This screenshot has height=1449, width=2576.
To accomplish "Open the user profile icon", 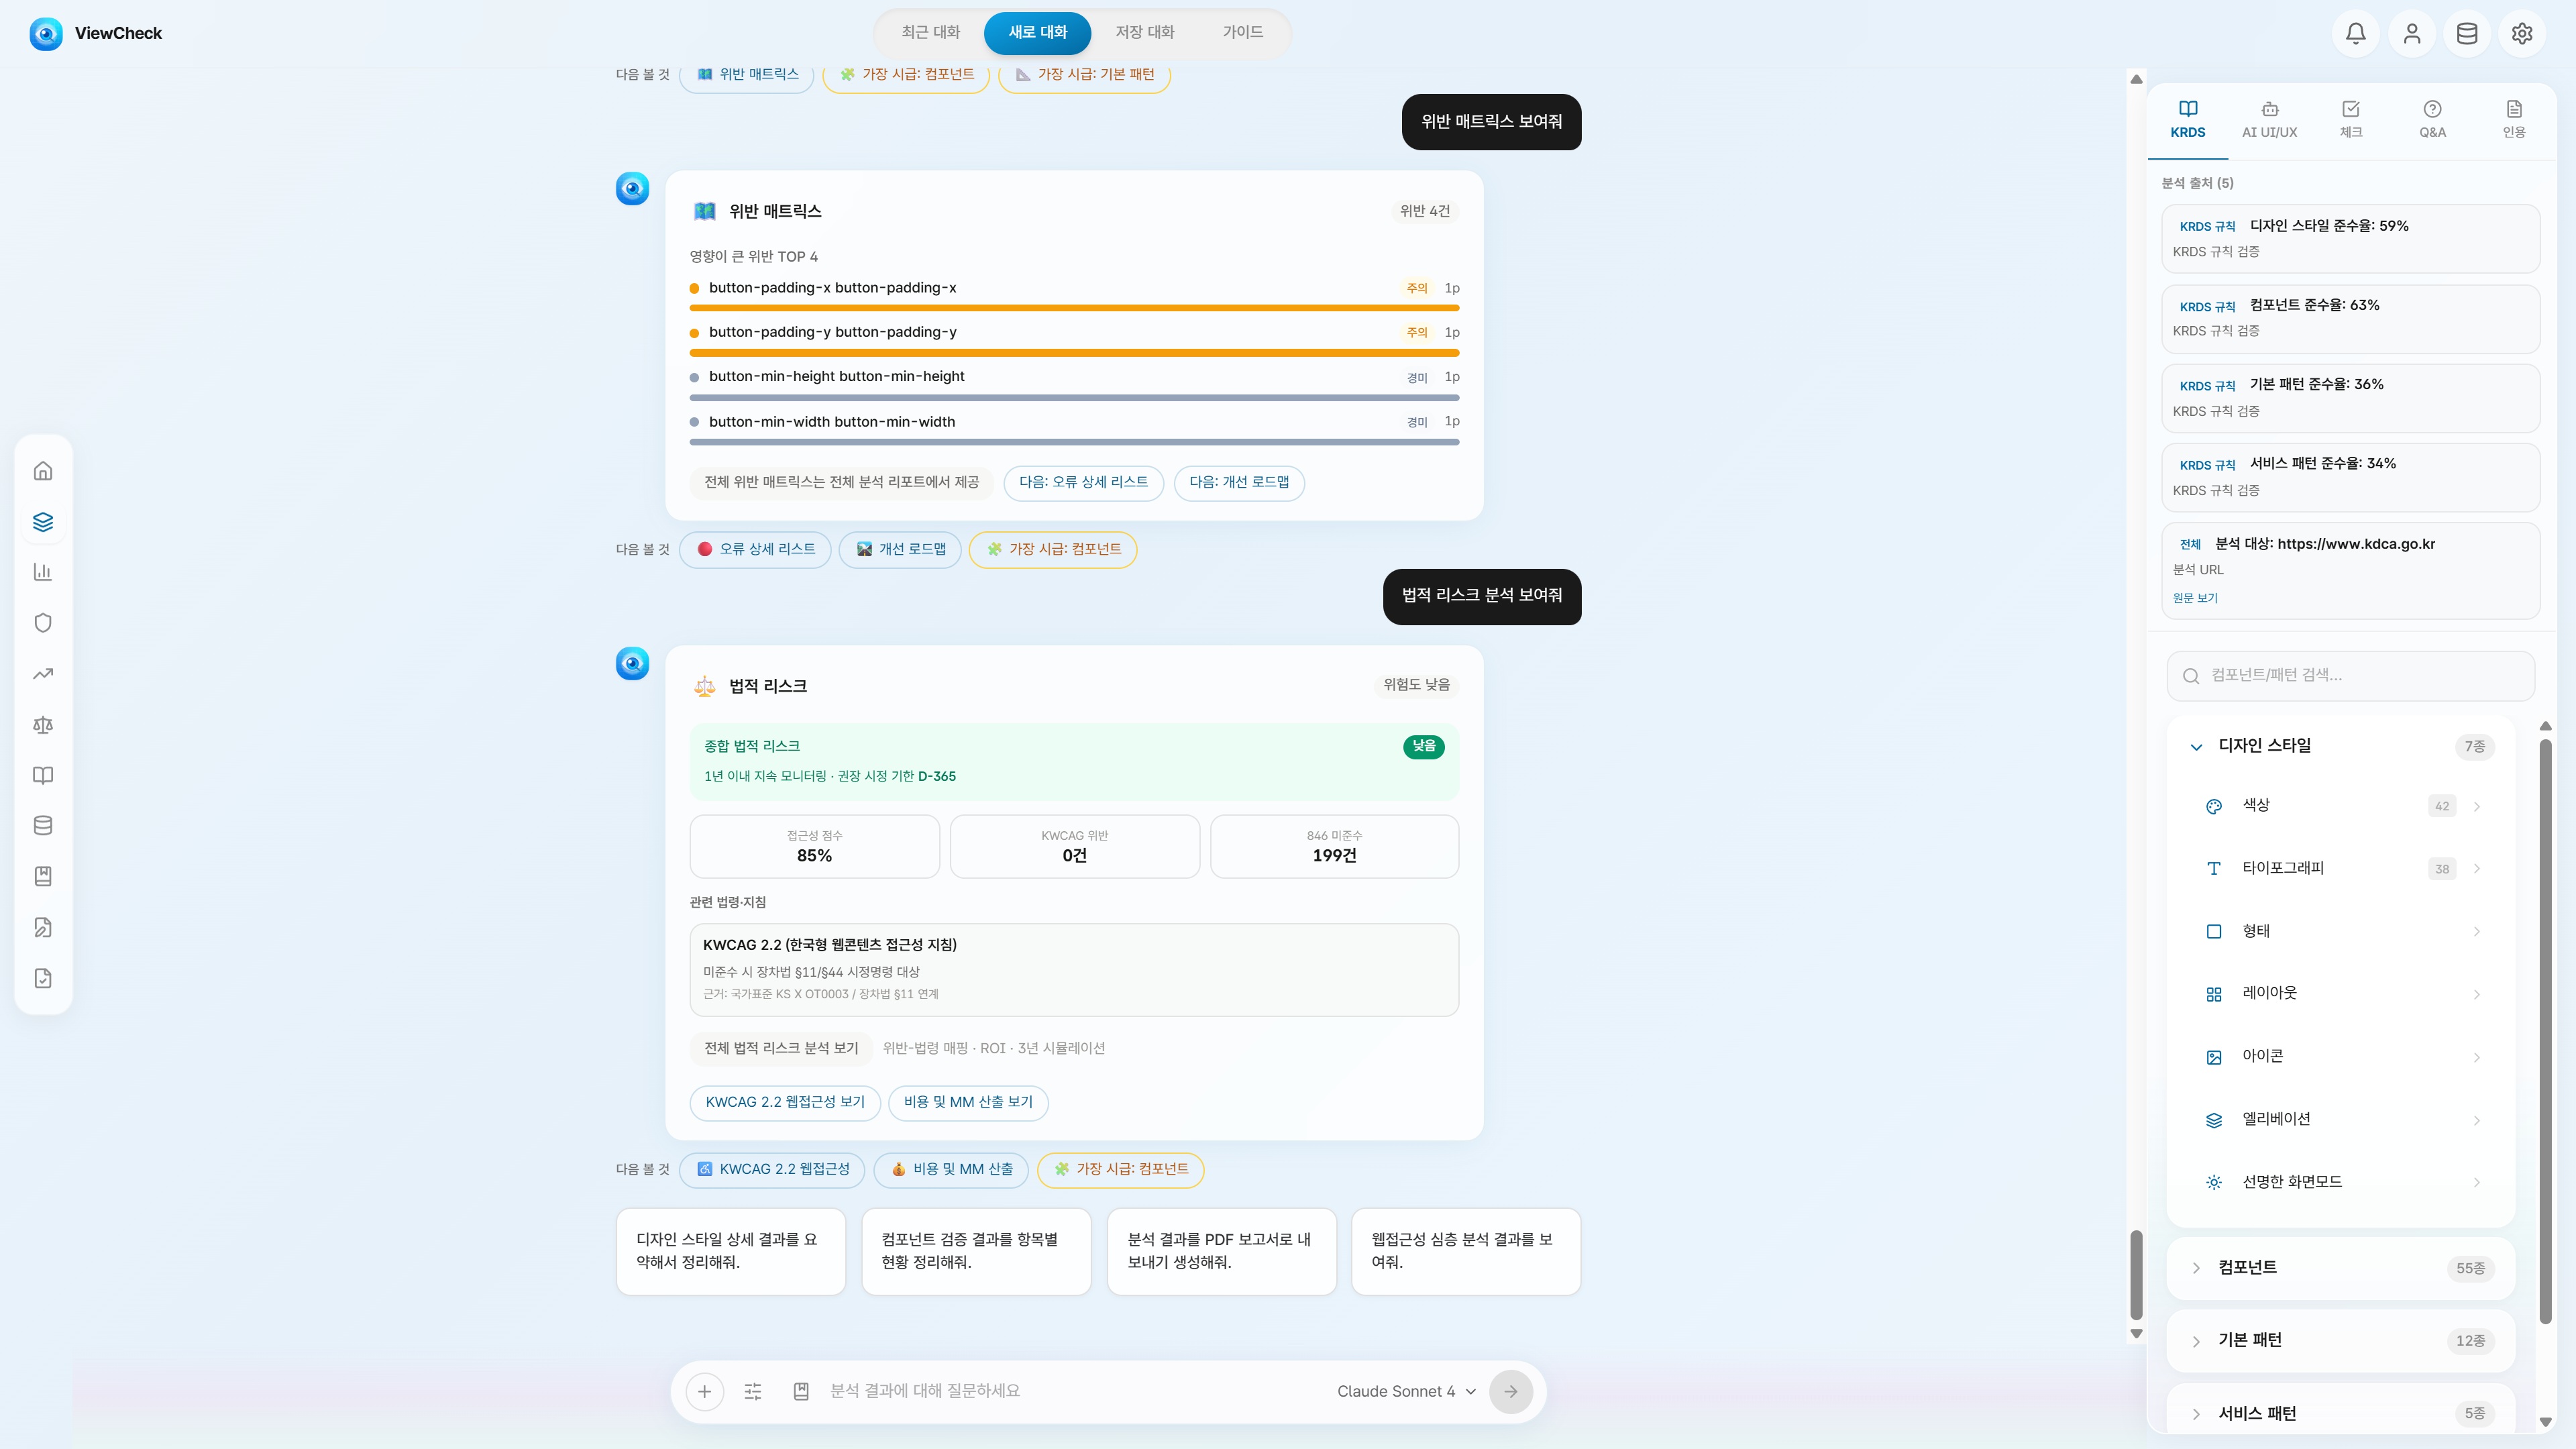I will (x=2411, y=33).
